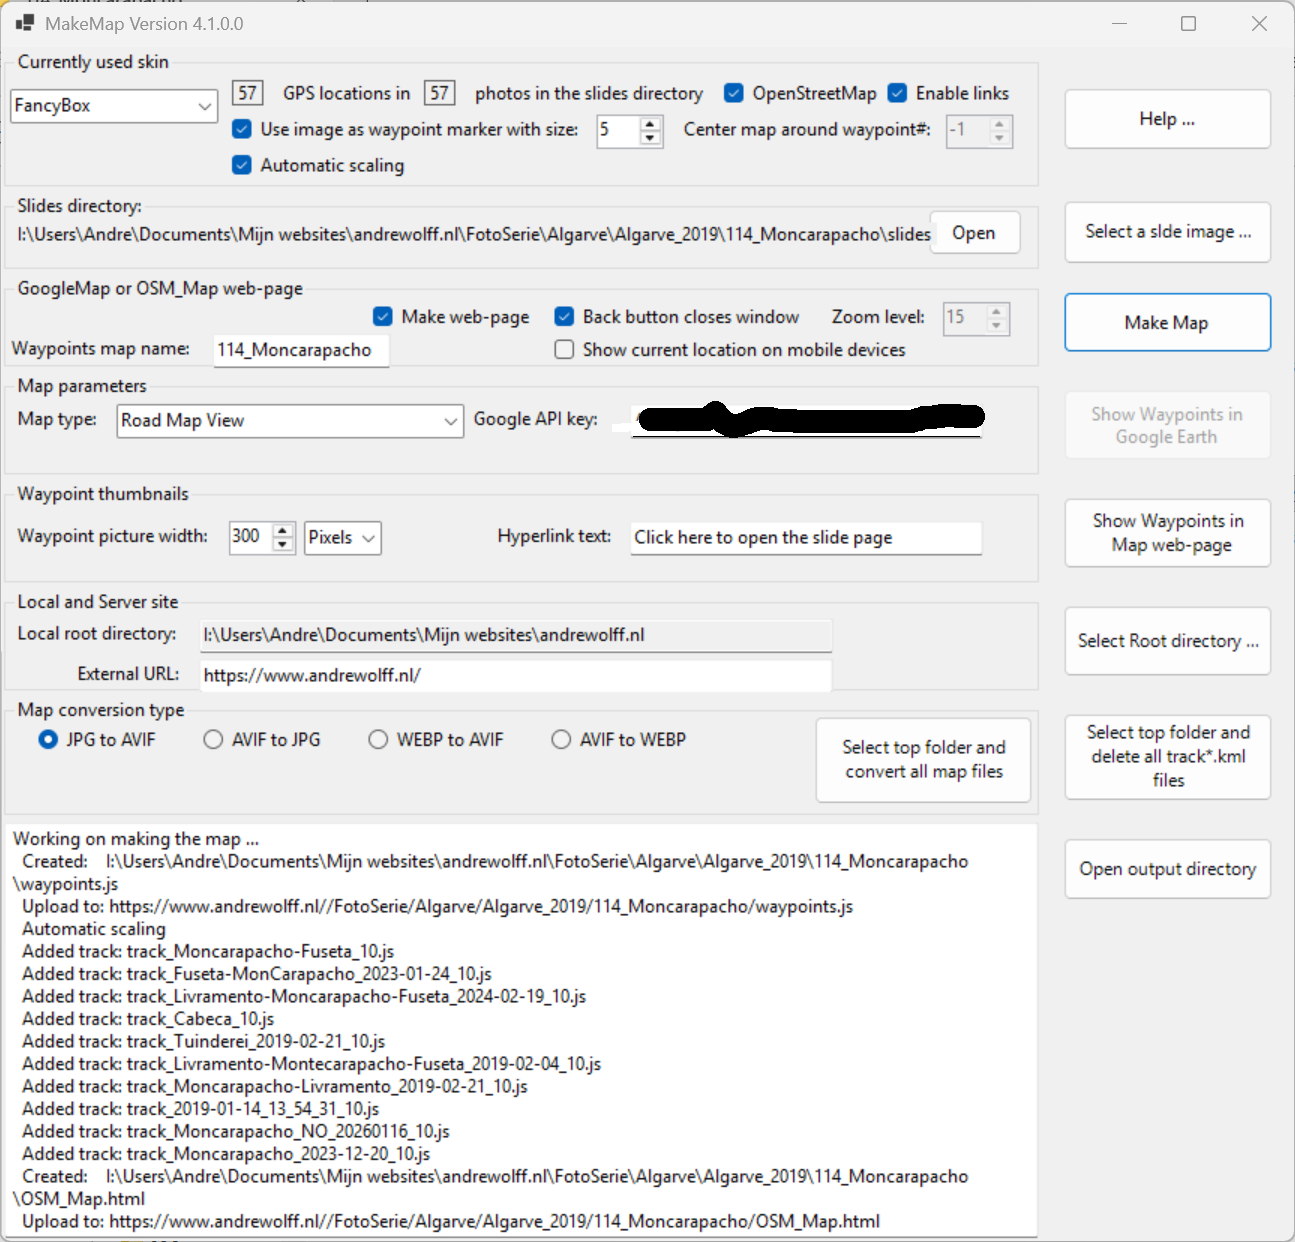The height and width of the screenshot is (1242, 1295).
Task: Minimize the MakeMap window
Action: (x=1120, y=23)
